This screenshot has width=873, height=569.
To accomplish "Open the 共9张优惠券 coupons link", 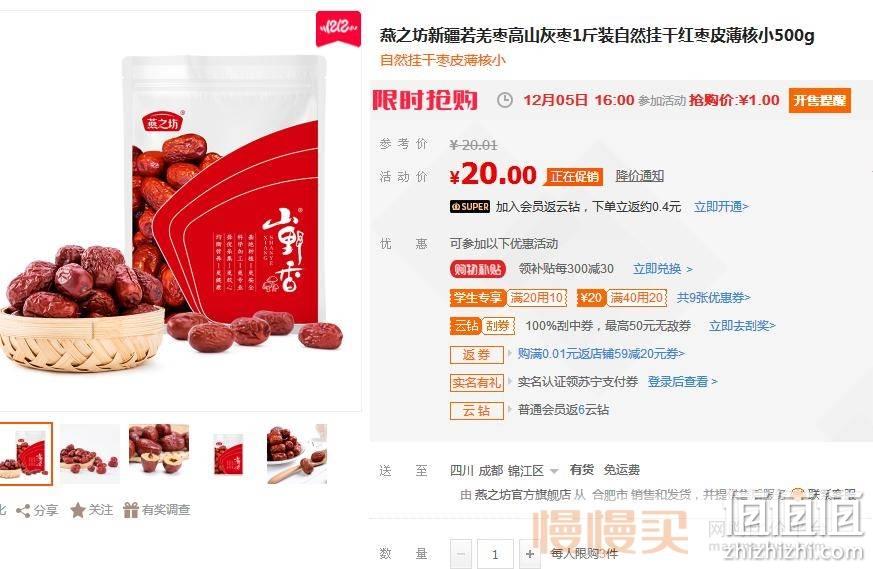I will [x=713, y=298].
